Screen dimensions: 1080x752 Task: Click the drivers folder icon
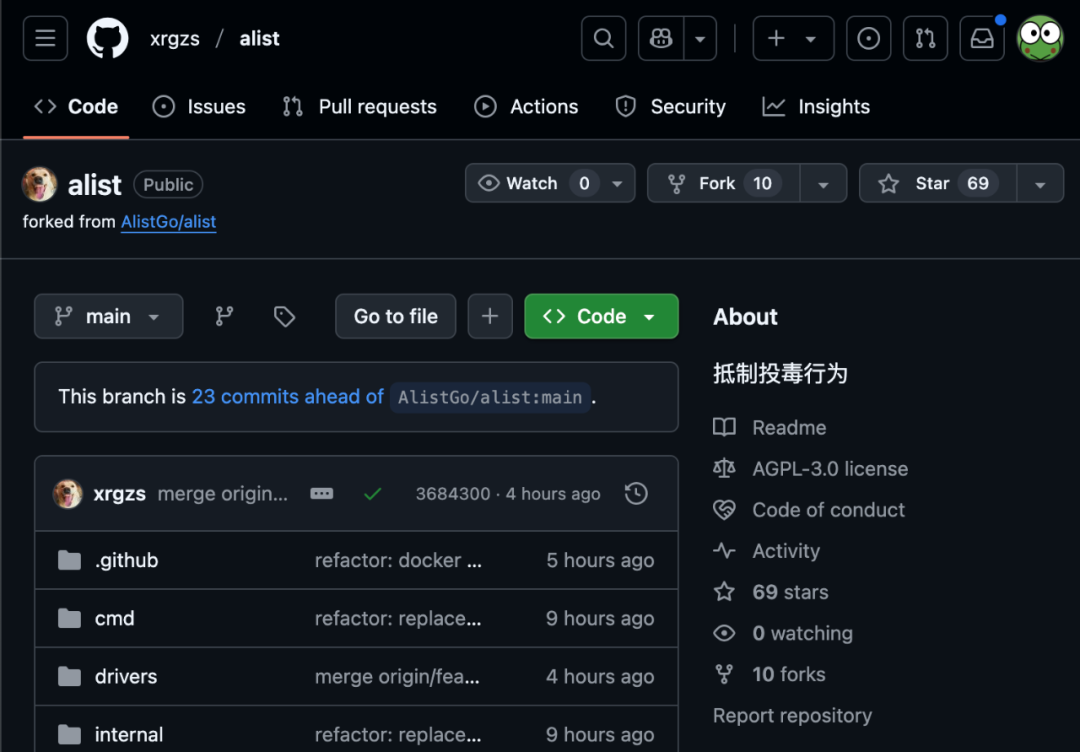[x=70, y=676]
